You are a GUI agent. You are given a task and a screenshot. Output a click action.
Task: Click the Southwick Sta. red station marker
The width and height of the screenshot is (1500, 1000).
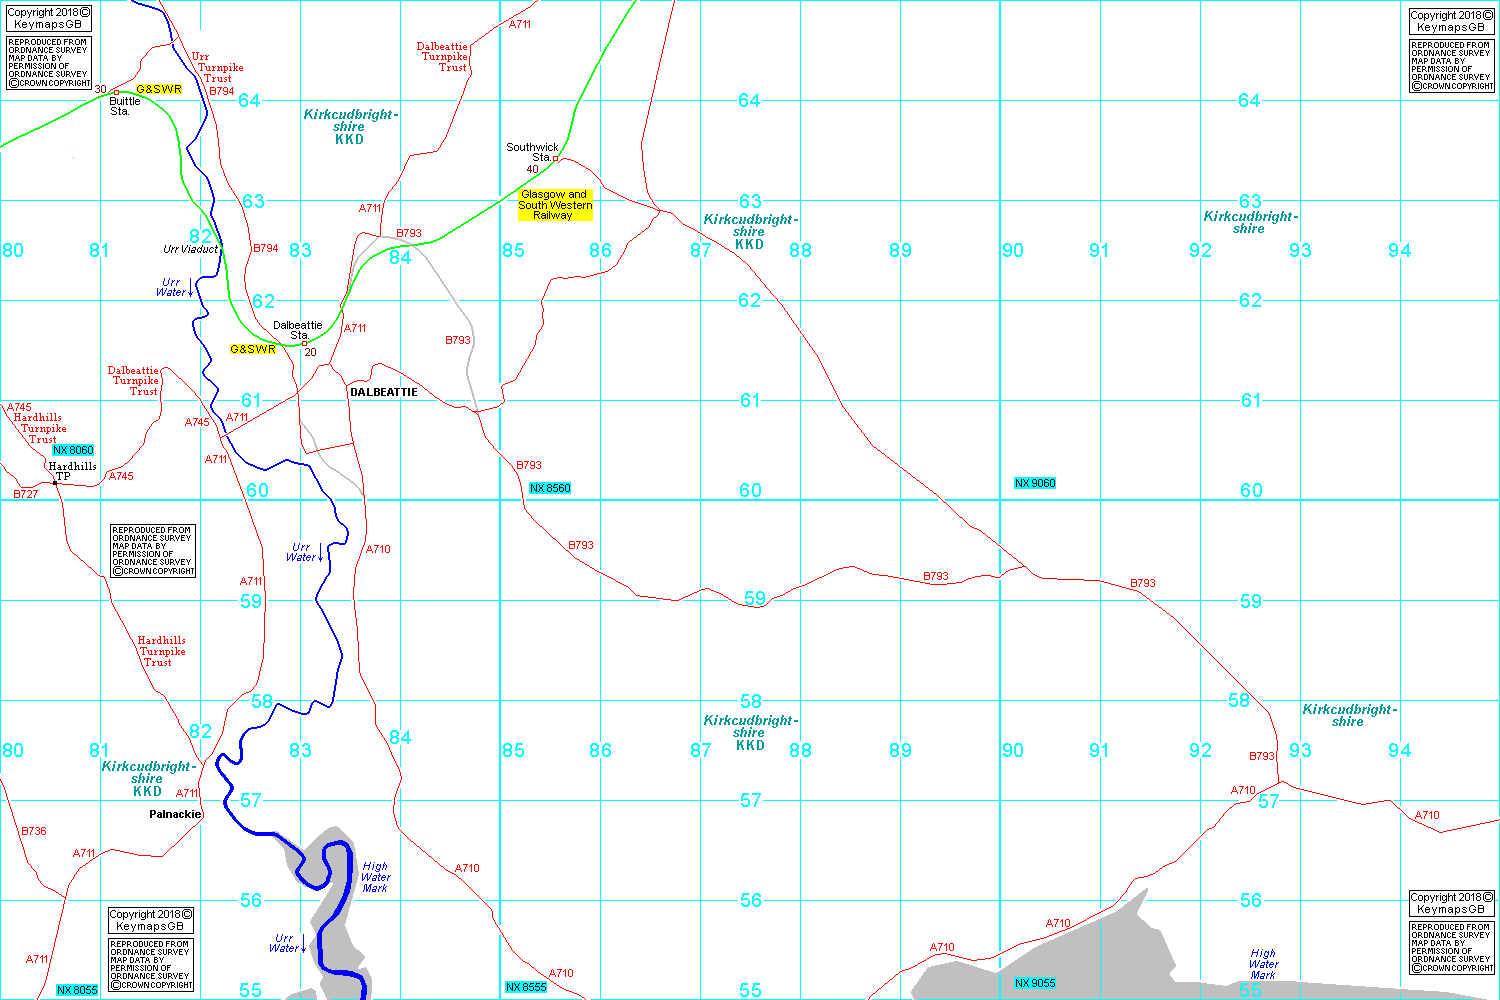pos(556,158)
